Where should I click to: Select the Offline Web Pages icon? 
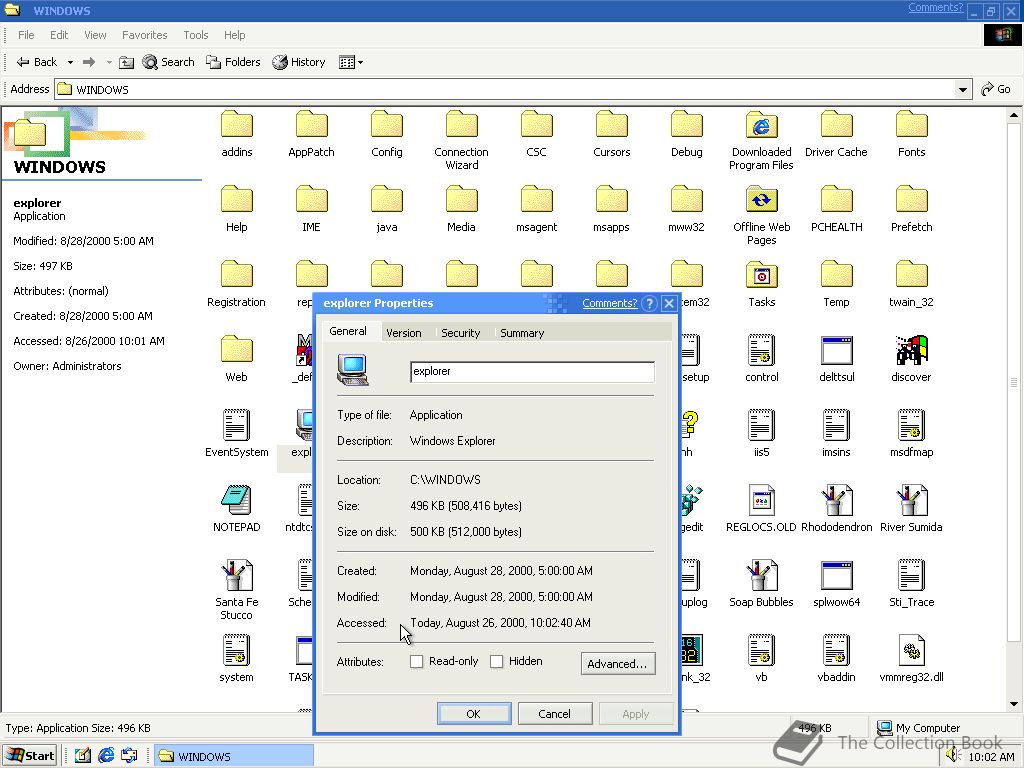coord(761,199)
